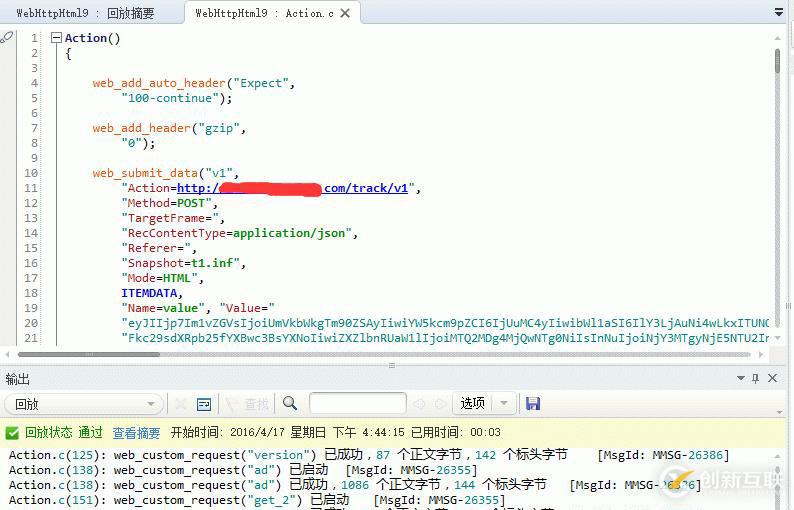Viewport: 794px width, 510px height.
Task: Click the ITEMDATA keyword
Action: point(149,293)
